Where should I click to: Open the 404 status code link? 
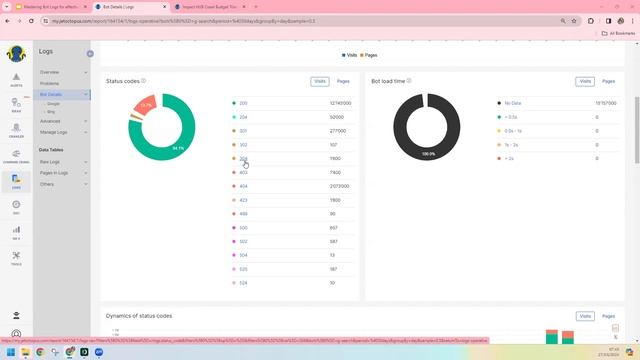click(243, 186)
